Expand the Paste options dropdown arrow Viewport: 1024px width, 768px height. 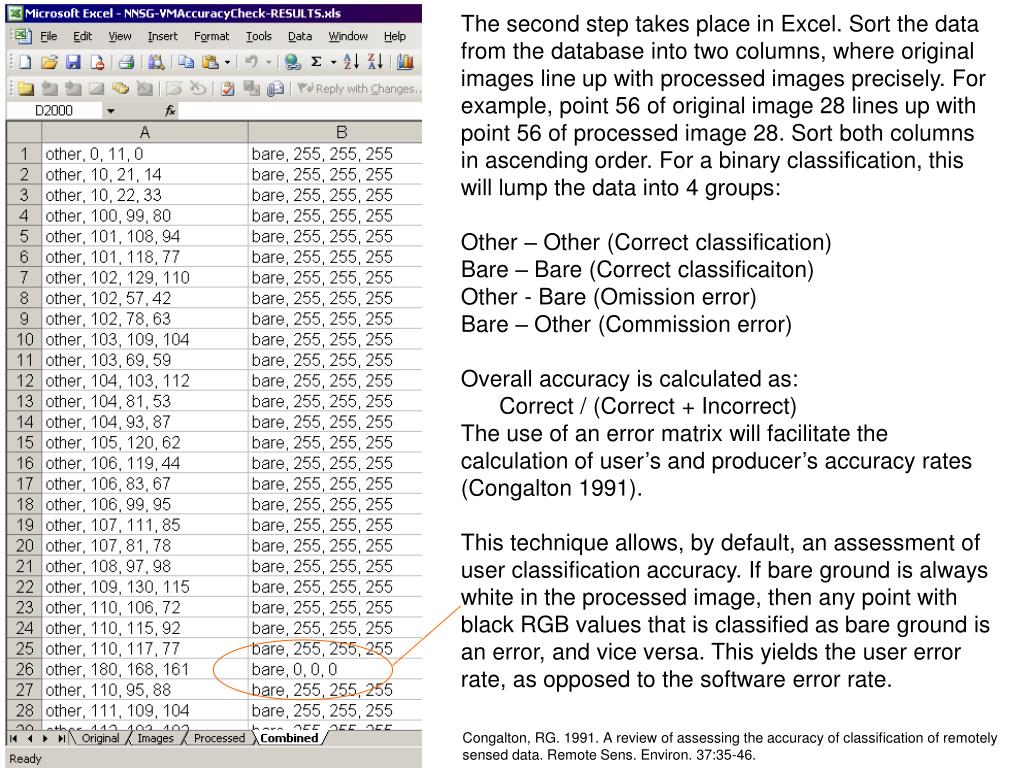pyautogui.click(x=227, y=63)
